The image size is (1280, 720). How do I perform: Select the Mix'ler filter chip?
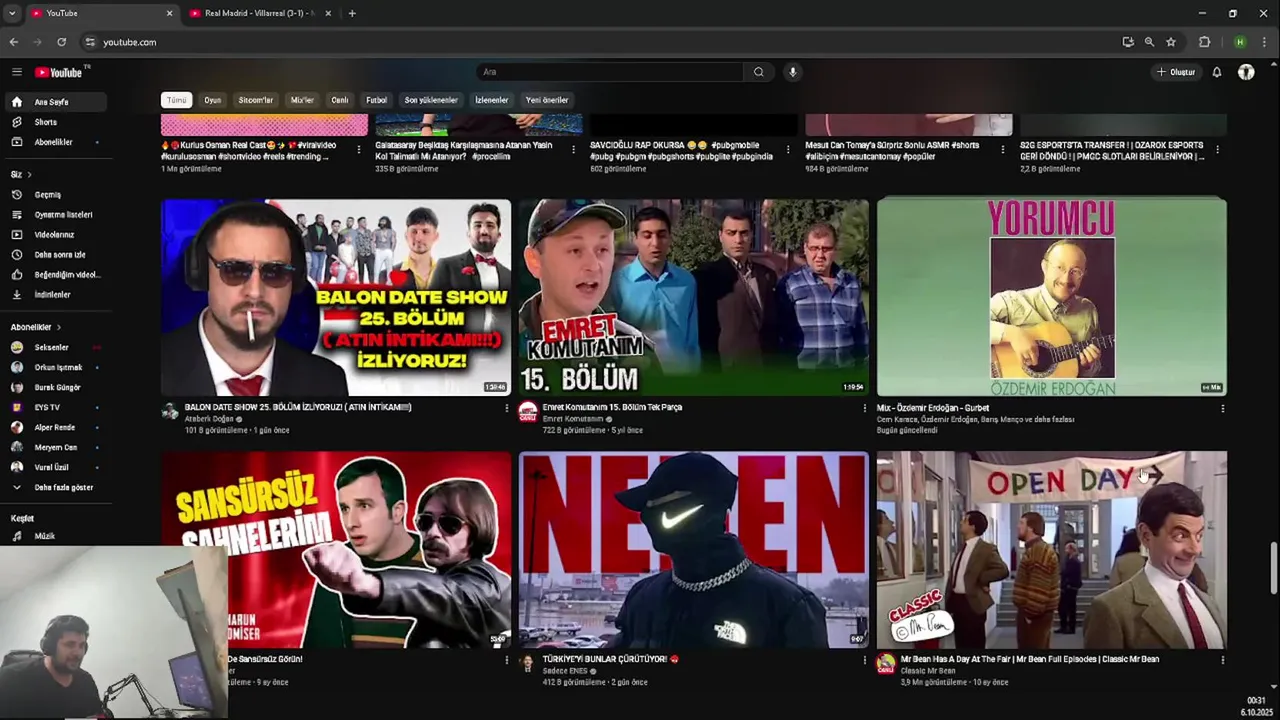click(302, 100)
